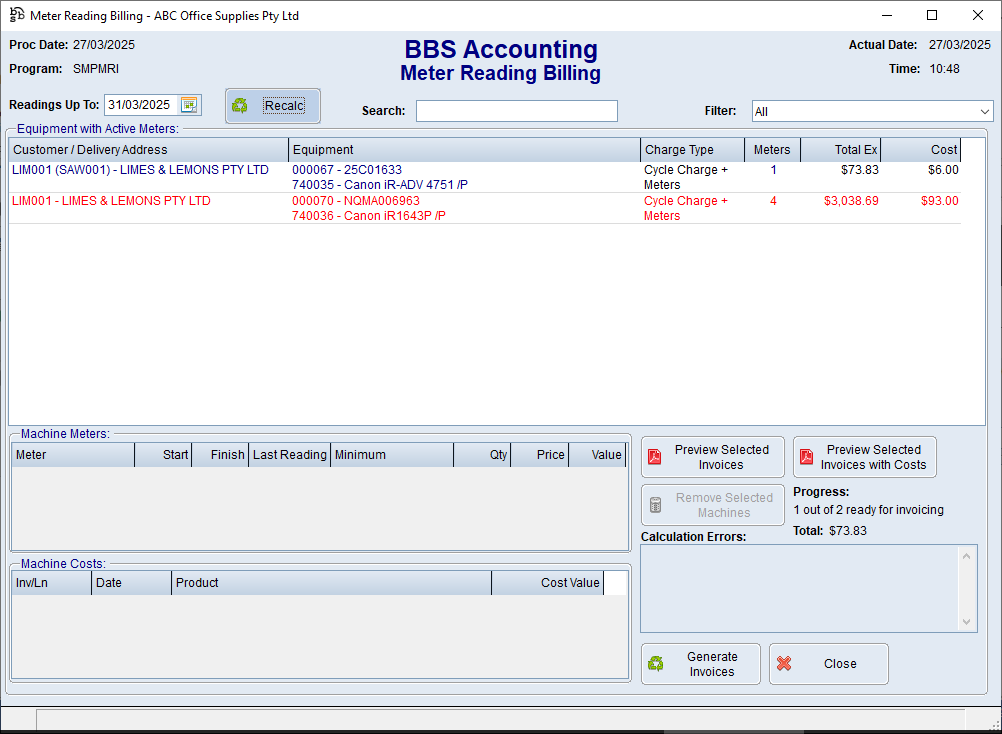Maximize the Meter Reading Billing window

tap(932, 15)
